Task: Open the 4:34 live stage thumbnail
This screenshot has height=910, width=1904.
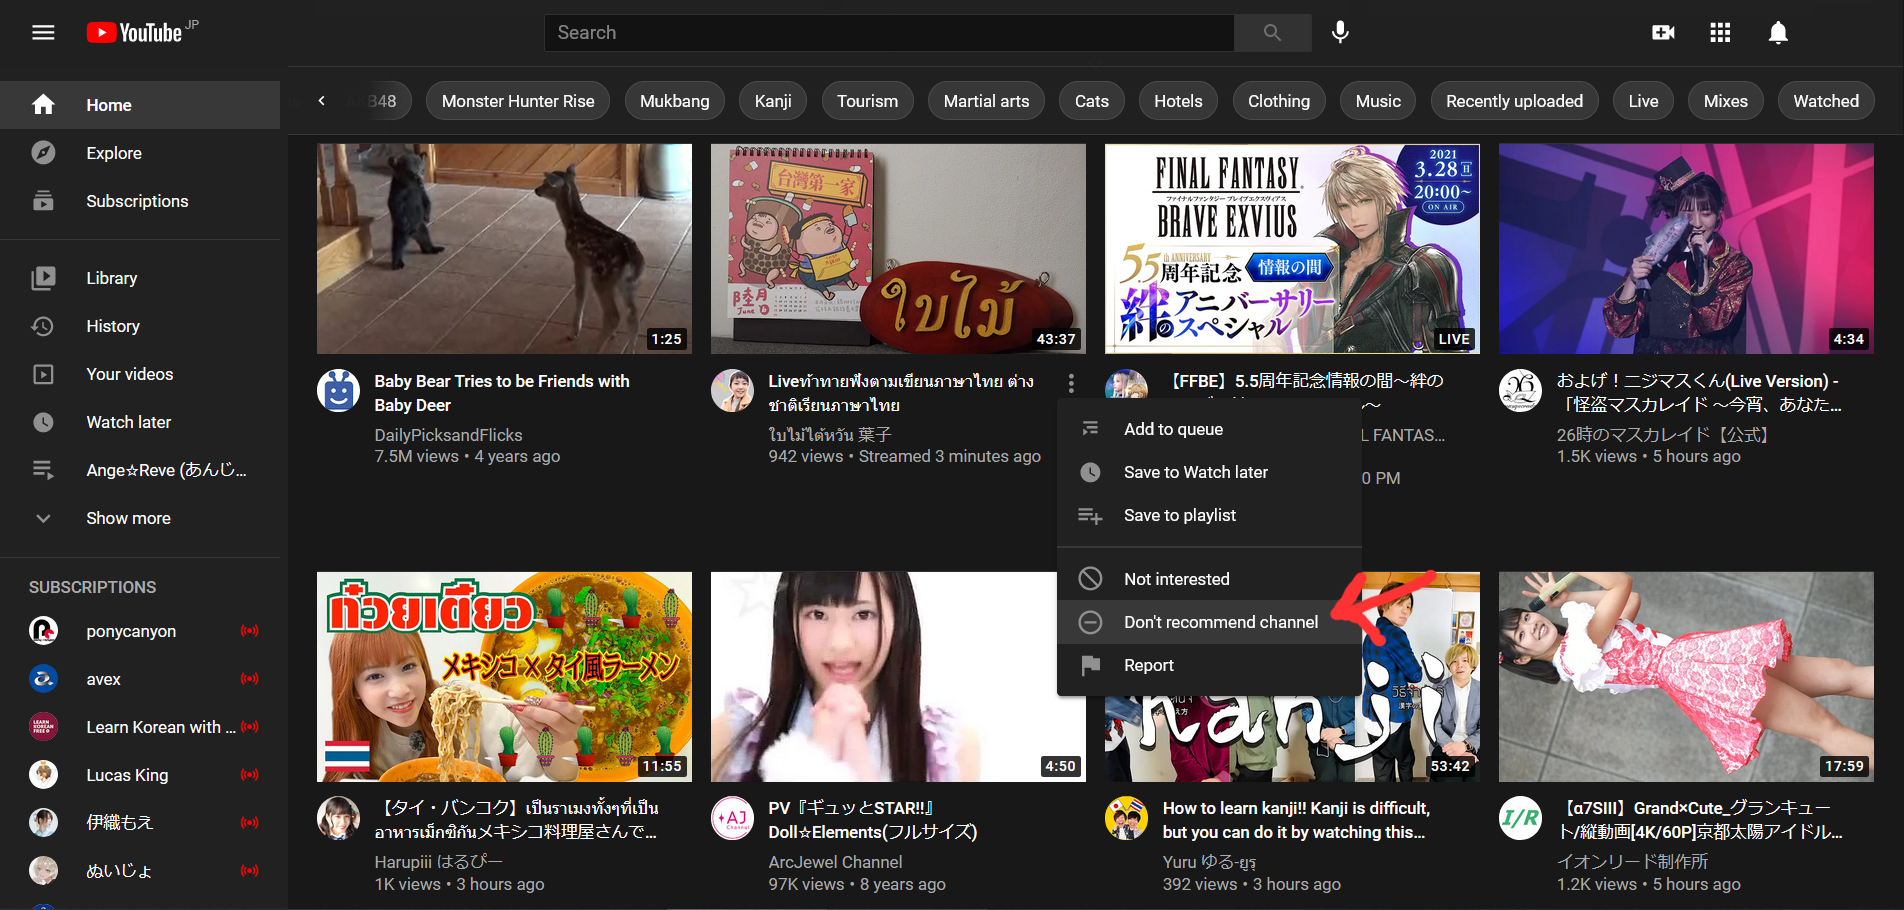Action: [1686, 249]
